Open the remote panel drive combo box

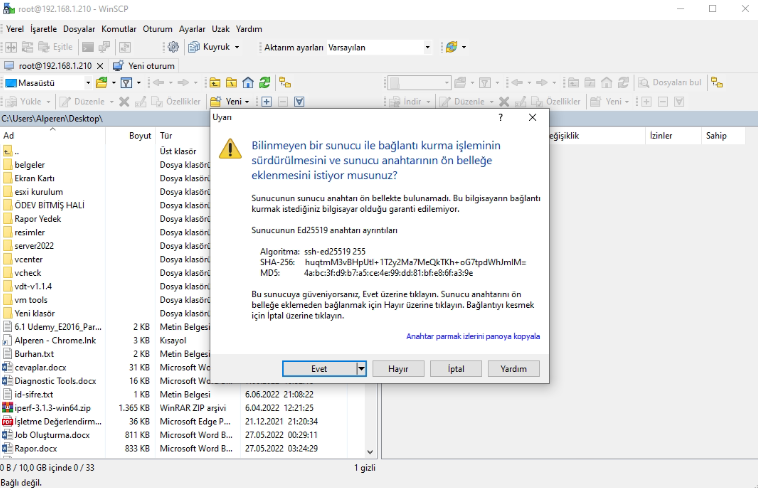[420, 83]
